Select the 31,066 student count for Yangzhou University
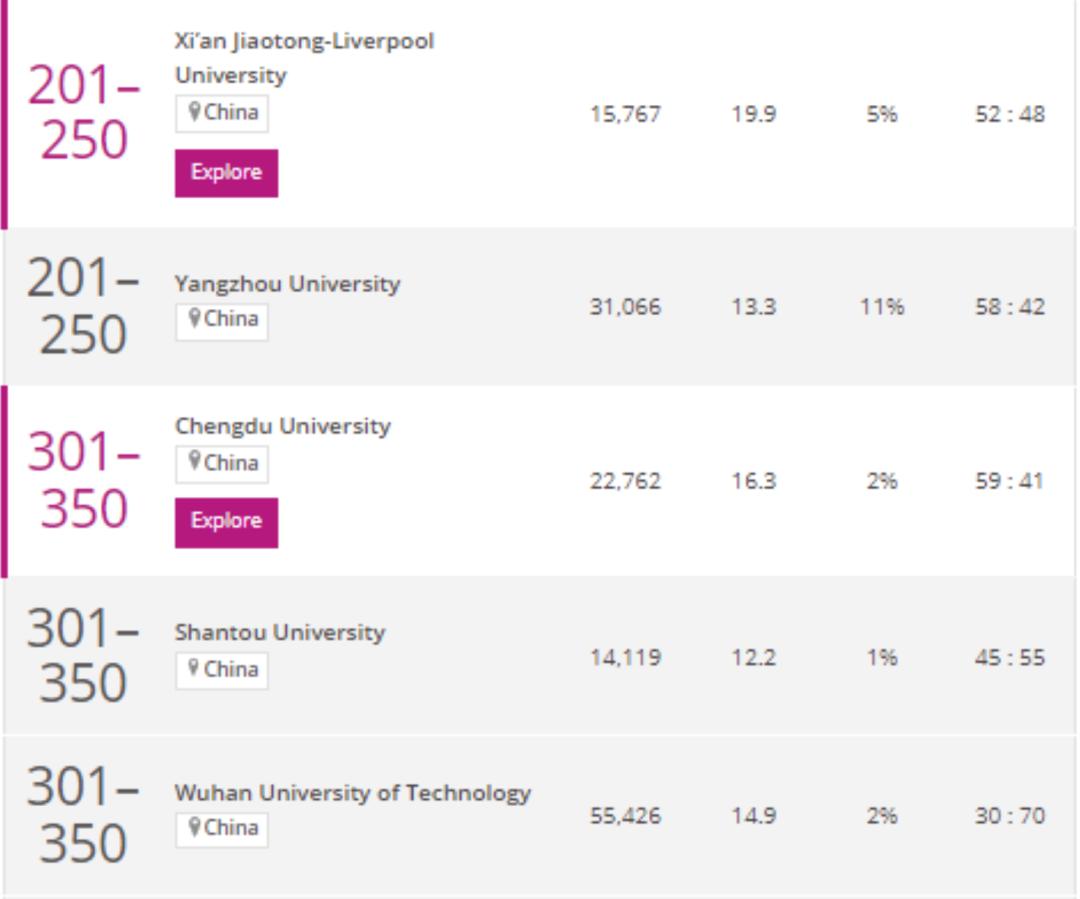Image resolution: width=1080 pixels, height=899 pixels. pyautogui.click(x=625, y=307)
